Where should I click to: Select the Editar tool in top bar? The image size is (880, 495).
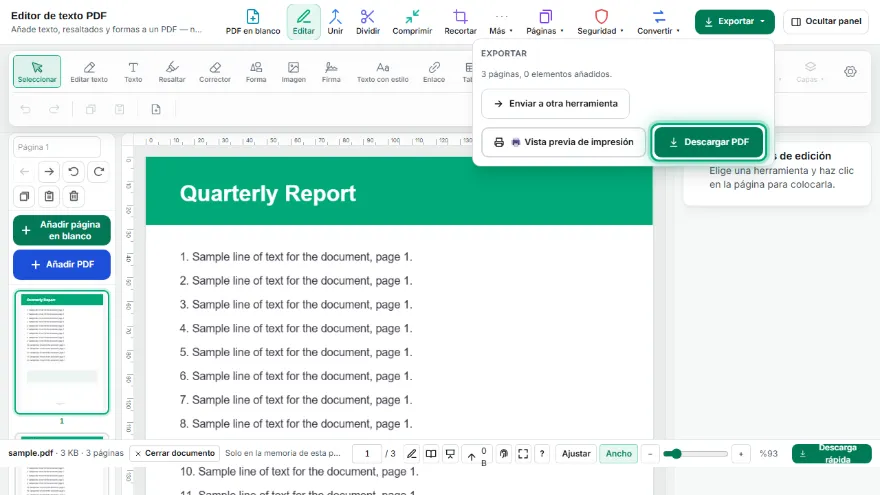304,22
